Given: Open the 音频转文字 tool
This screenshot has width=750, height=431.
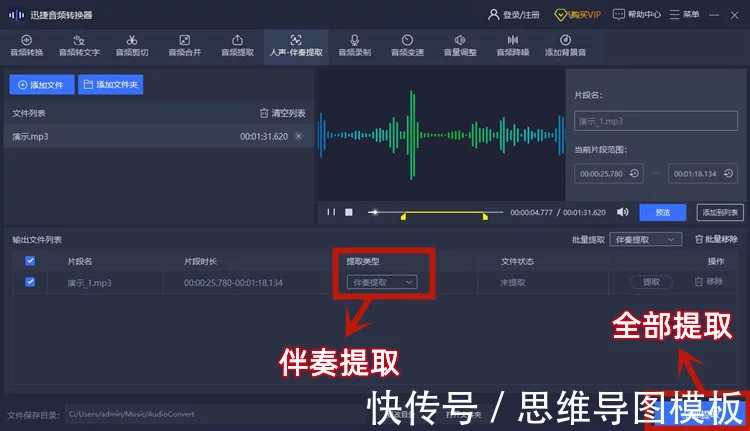Looking at the screenshot, I should [x=79, y=46].
